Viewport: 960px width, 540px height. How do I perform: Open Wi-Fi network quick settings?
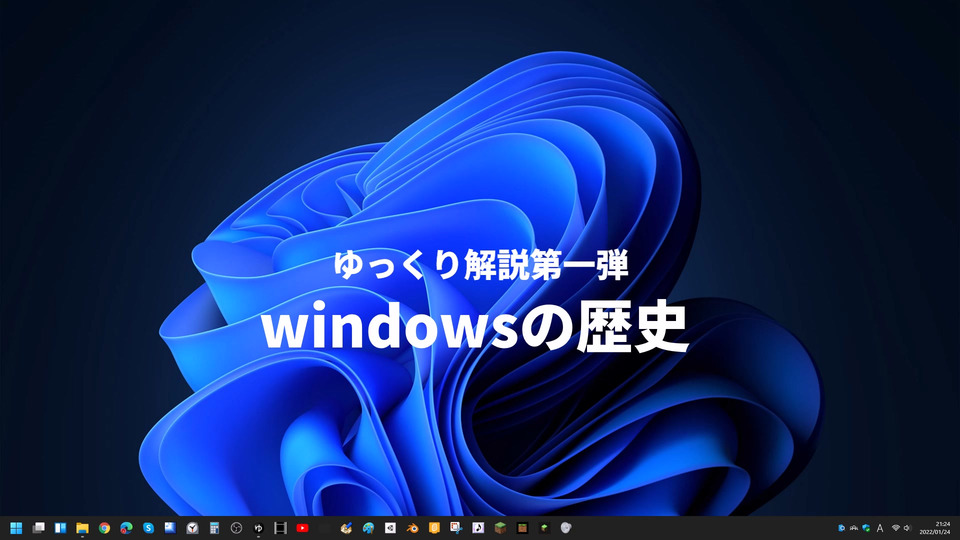[x=896, y=528]
